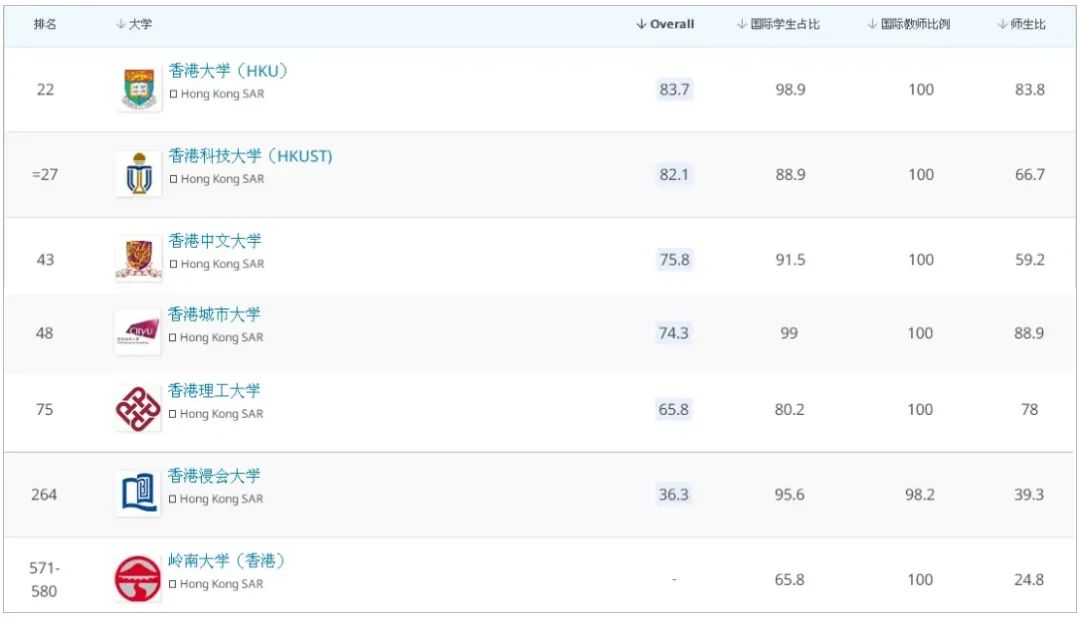Click the international student value 98.9

[790, 90]
